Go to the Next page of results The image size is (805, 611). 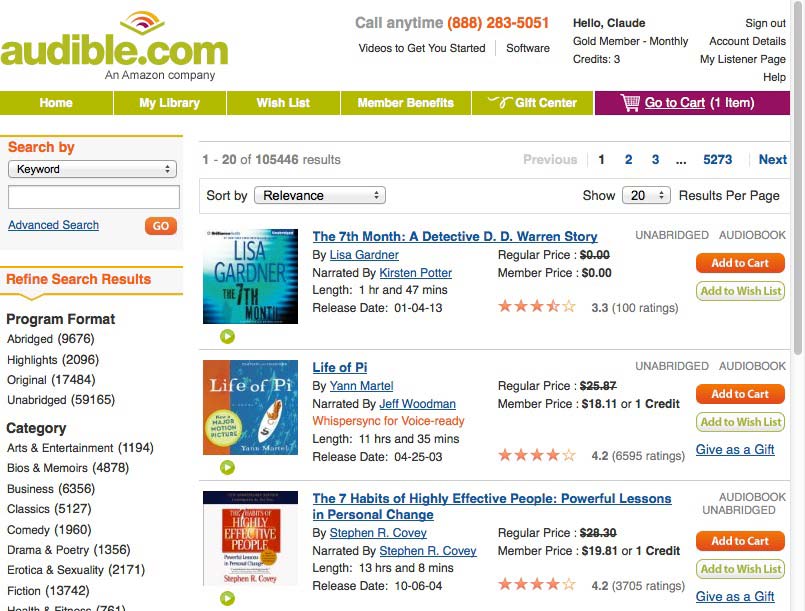(771, 159)
